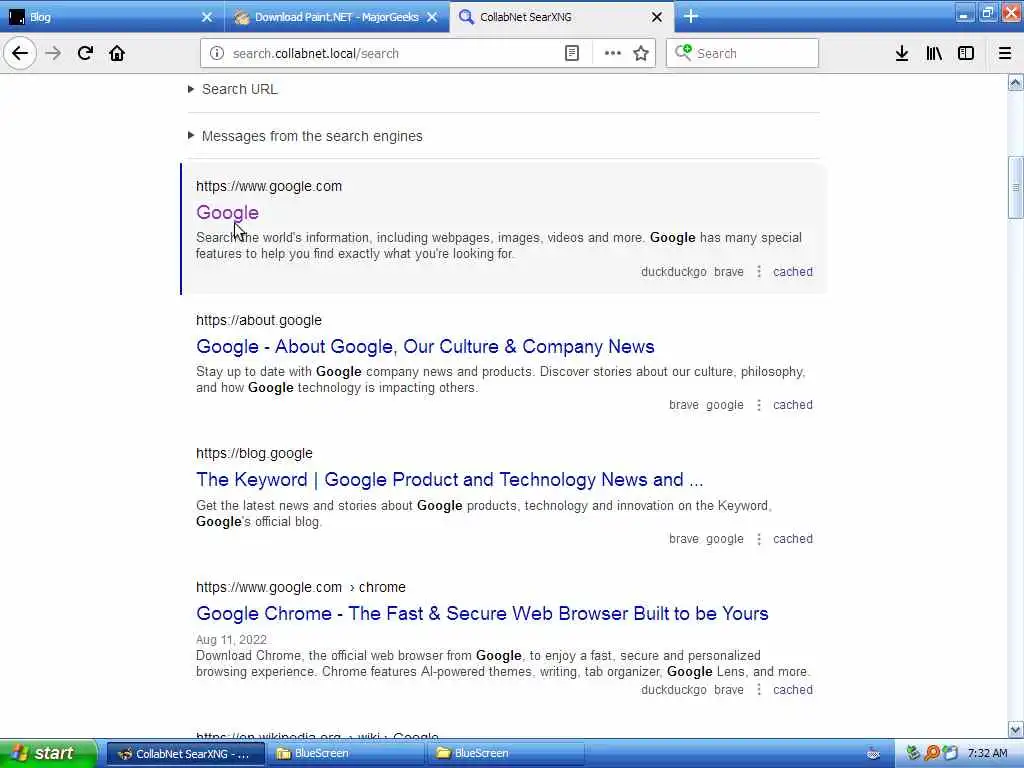This screenshot has width=1024, height=768.
Task: Click the https://blog.google URL text
Action: click(x=254, y=453)
